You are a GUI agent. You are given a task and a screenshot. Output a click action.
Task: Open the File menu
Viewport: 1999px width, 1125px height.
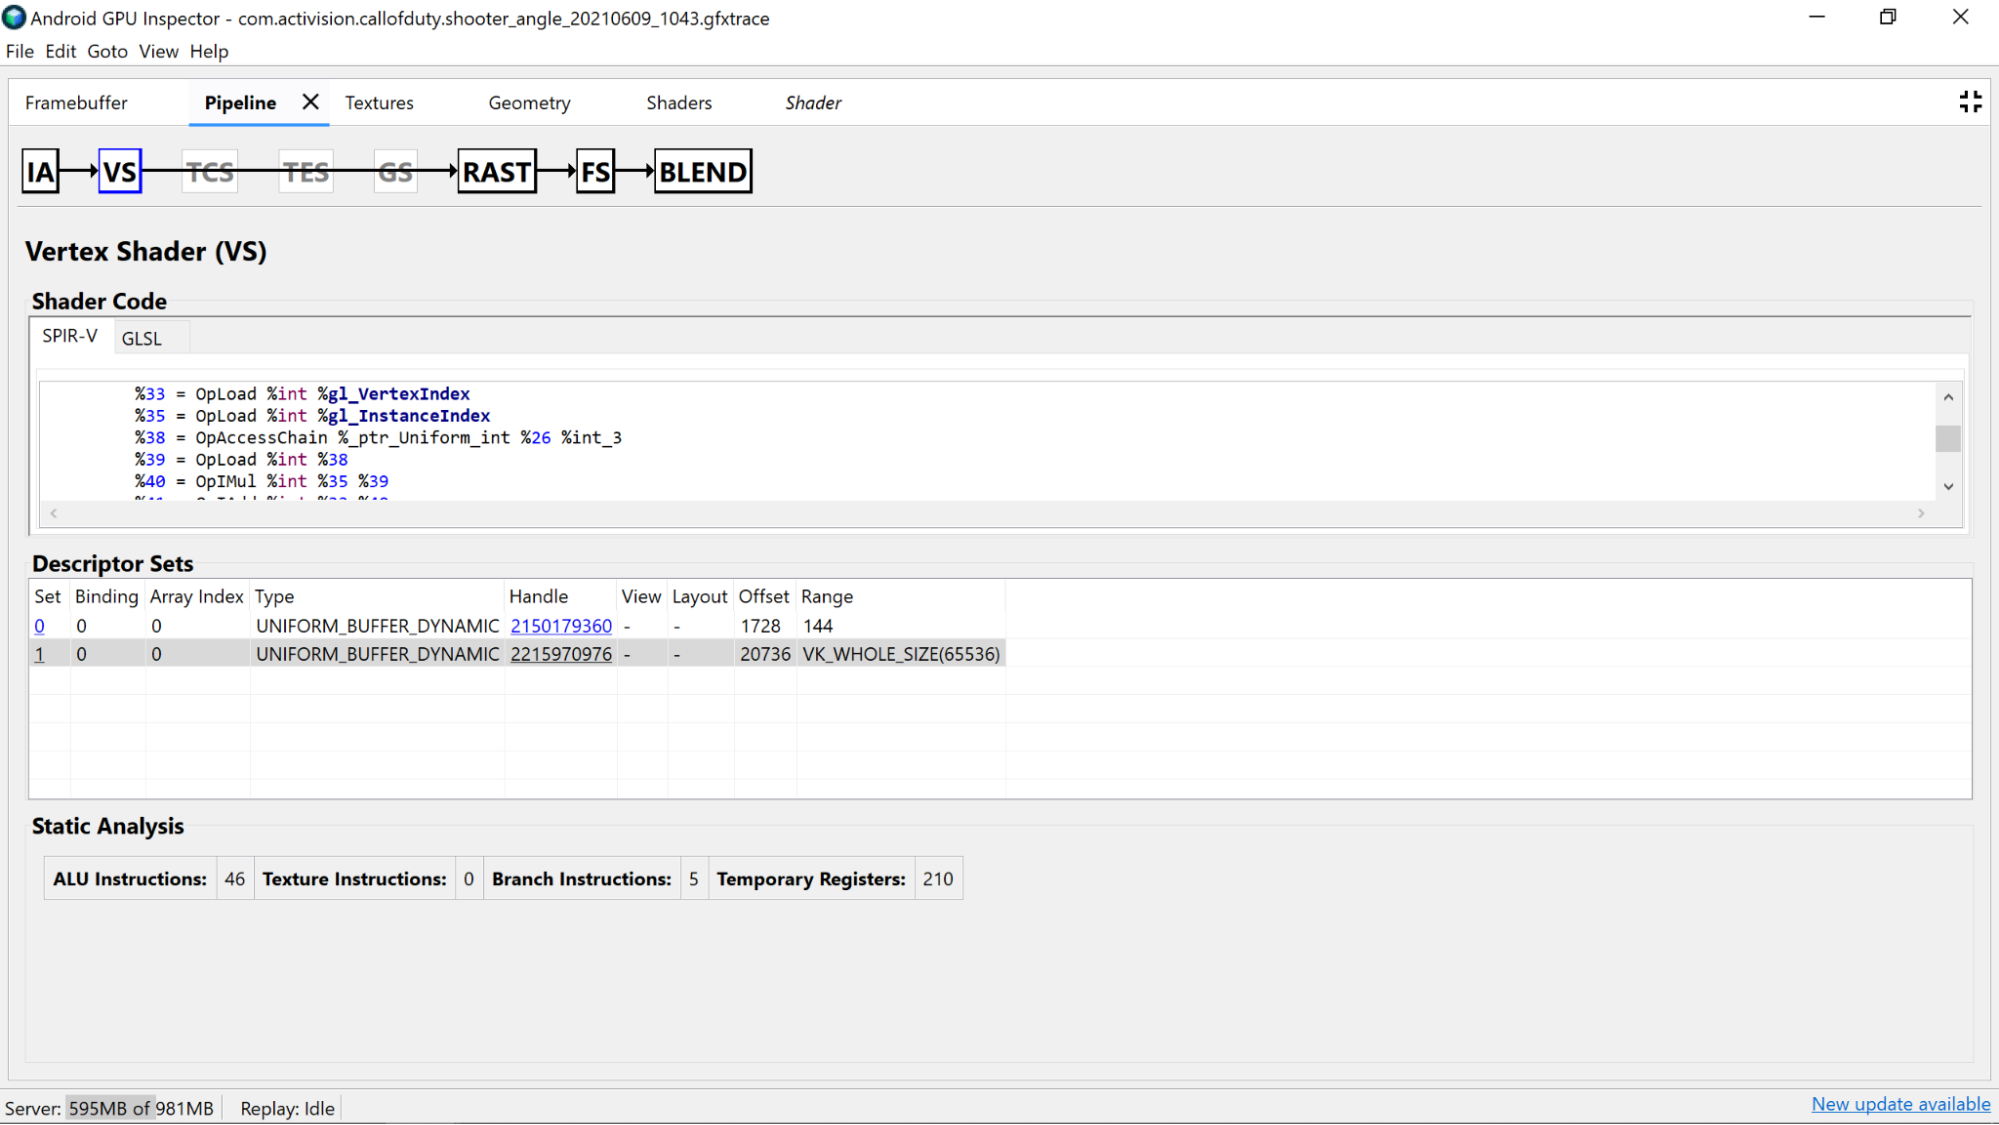(x=19, y=51)
